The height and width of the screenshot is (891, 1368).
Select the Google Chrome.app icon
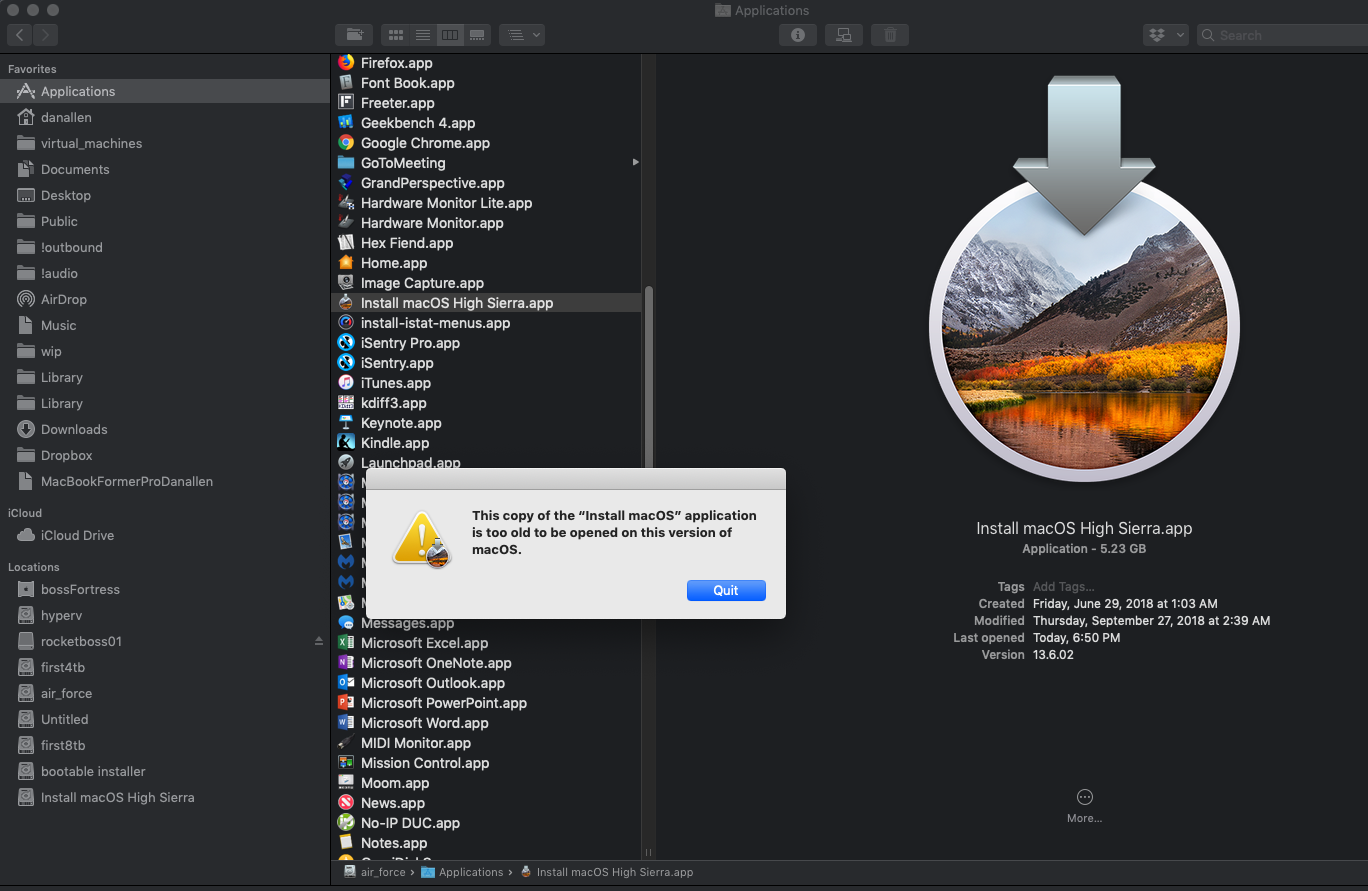click(x=346, y=143)
